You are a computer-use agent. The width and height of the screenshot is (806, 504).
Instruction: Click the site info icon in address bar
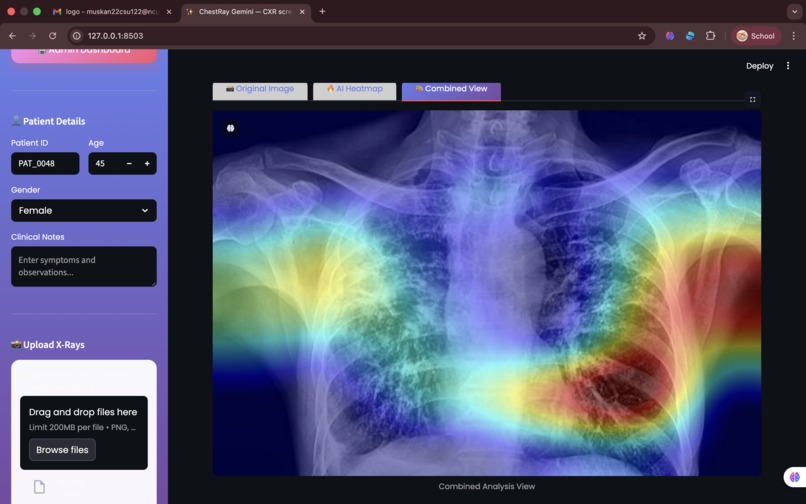pyautogui.click(x=77, y=35)
